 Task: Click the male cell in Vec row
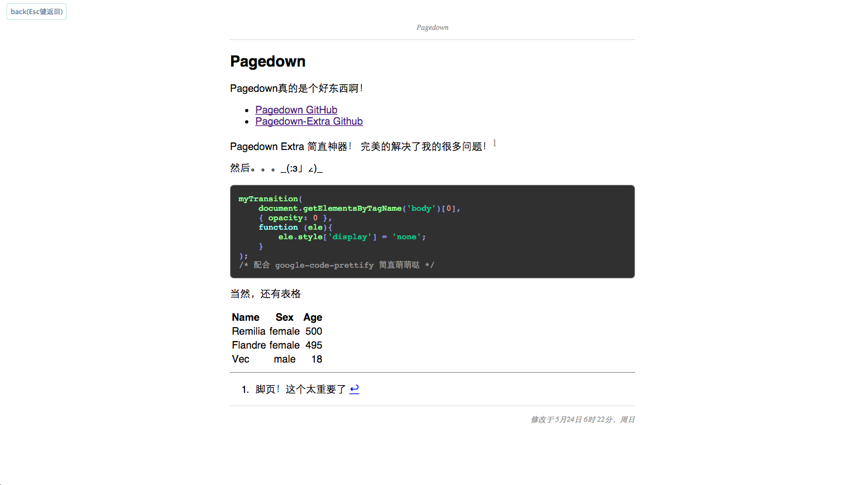[284, 359]
